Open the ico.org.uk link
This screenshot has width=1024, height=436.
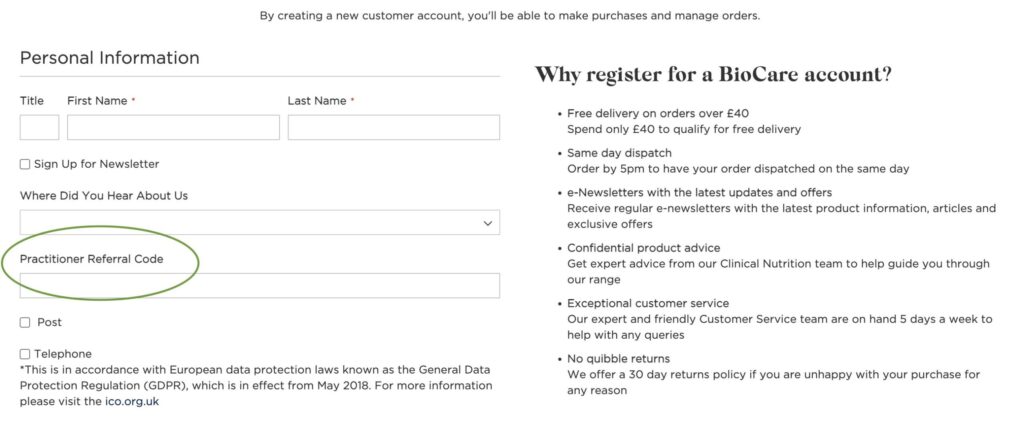pyautogui.click(x=132, y=401)
